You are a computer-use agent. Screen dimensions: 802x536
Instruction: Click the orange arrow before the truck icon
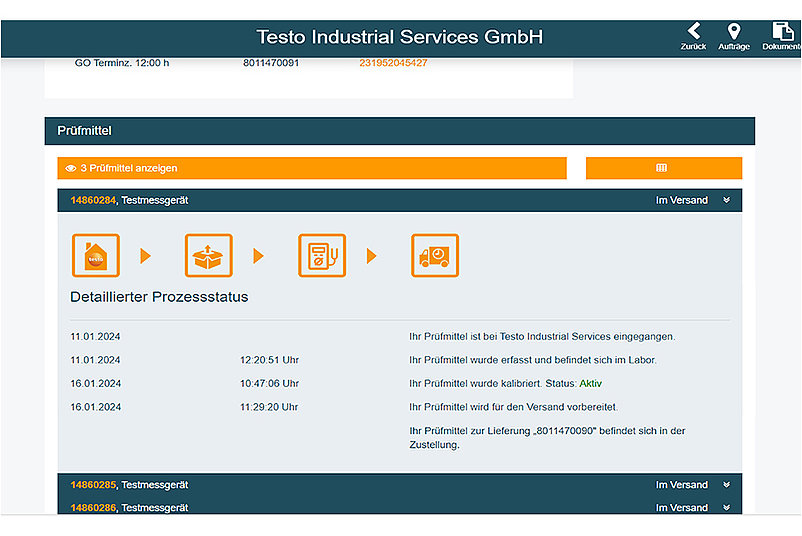(x=371, y=256)
